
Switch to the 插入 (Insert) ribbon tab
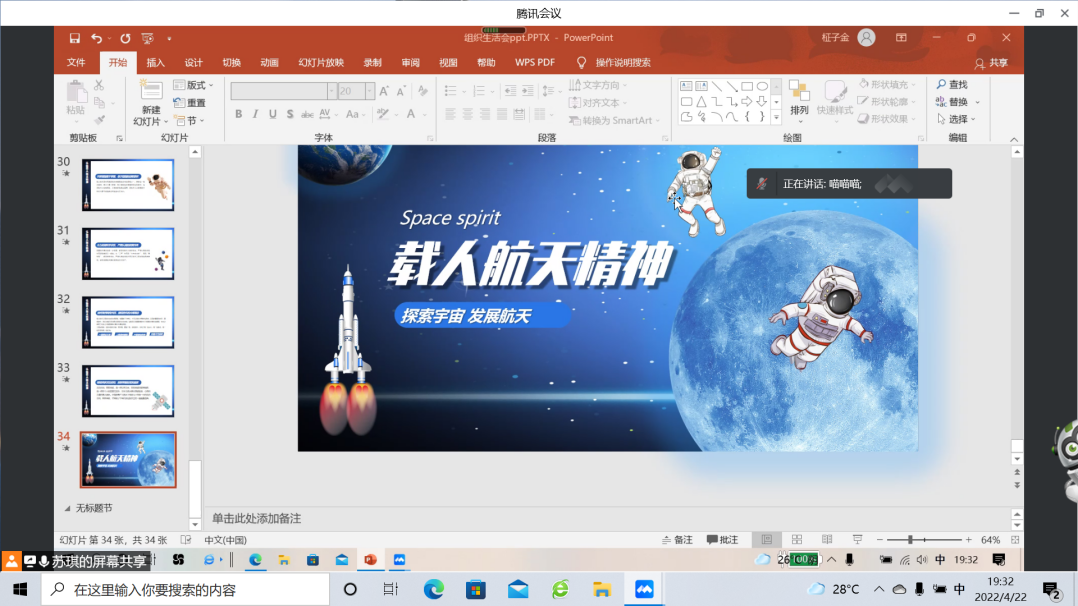pos(155,62)
